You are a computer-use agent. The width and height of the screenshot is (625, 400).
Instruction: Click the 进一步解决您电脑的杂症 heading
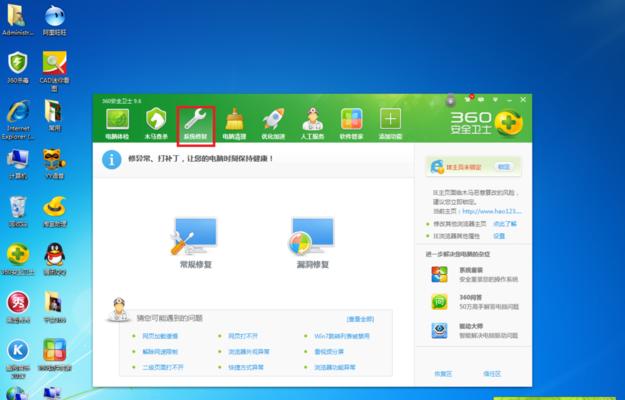(x=458, y=254)
